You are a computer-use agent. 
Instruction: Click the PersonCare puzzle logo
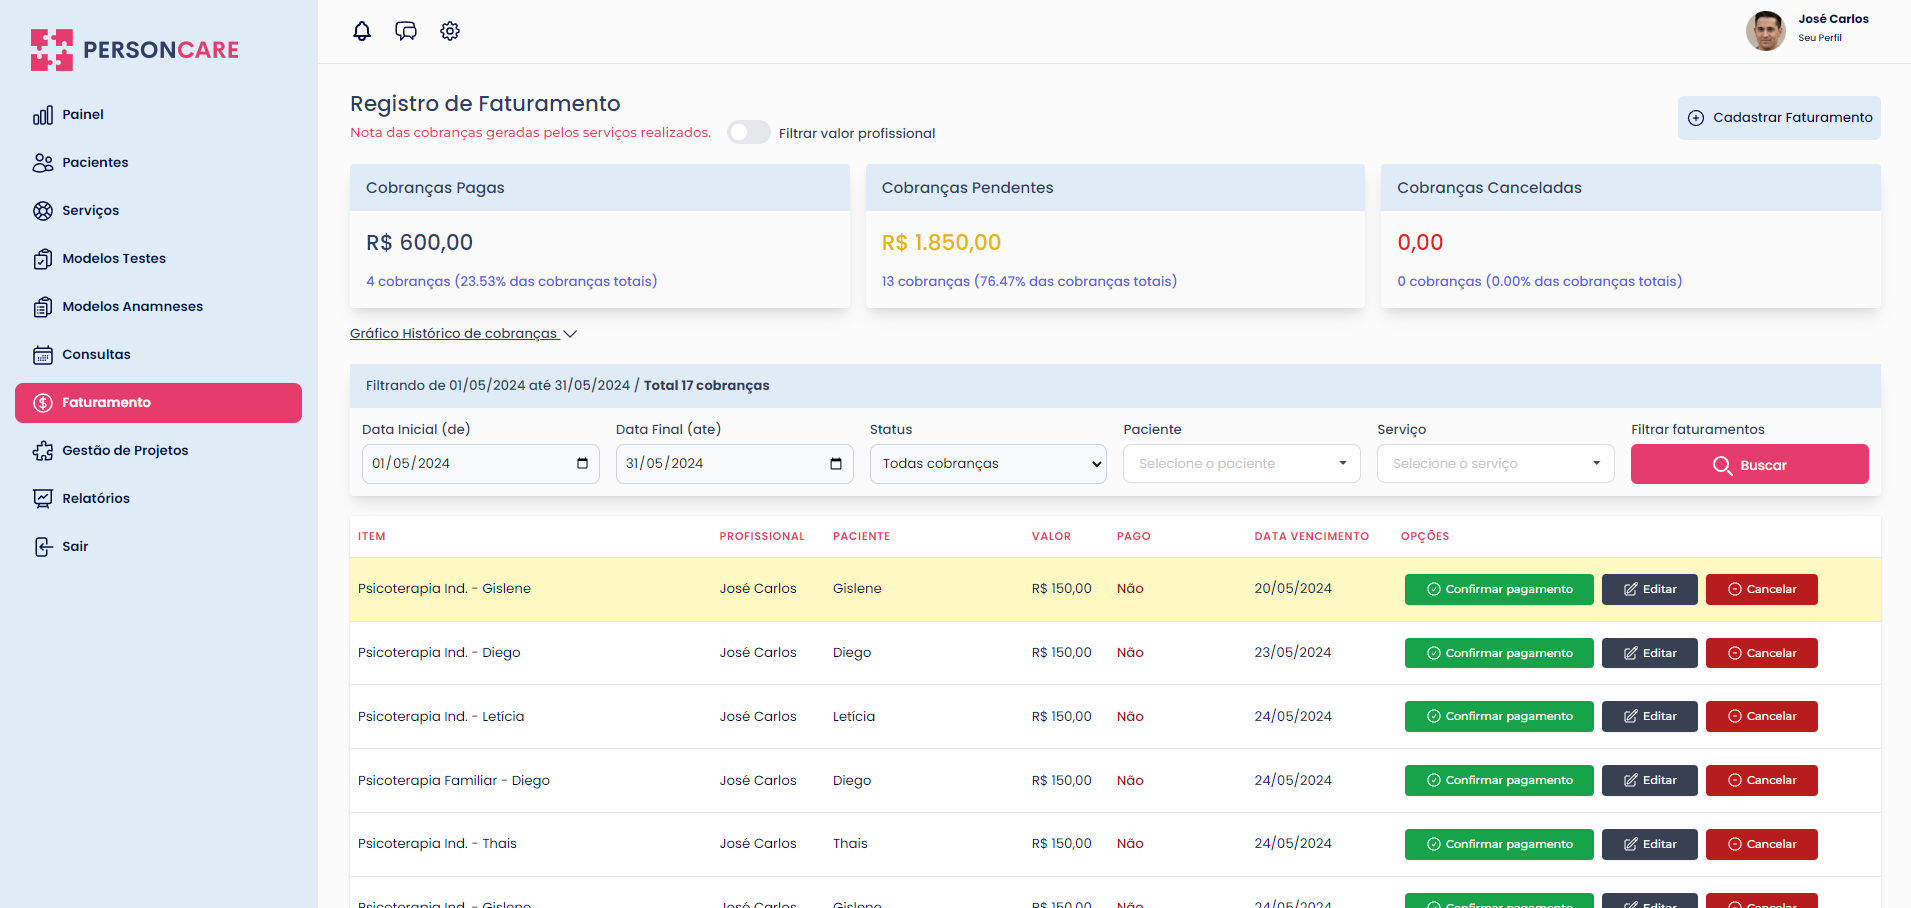52,50
